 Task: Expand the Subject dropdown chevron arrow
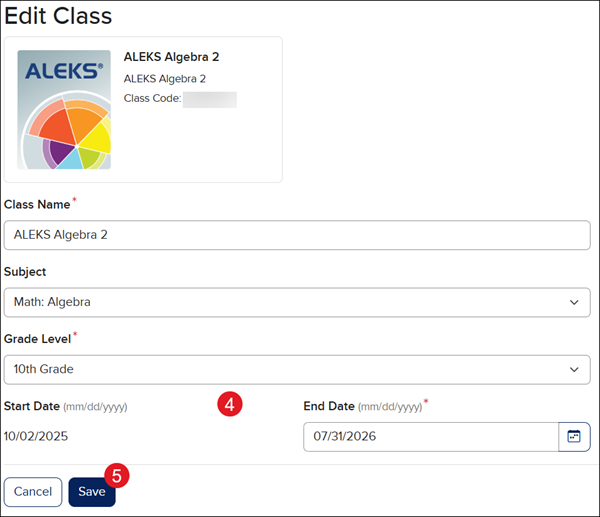point(573,302)
